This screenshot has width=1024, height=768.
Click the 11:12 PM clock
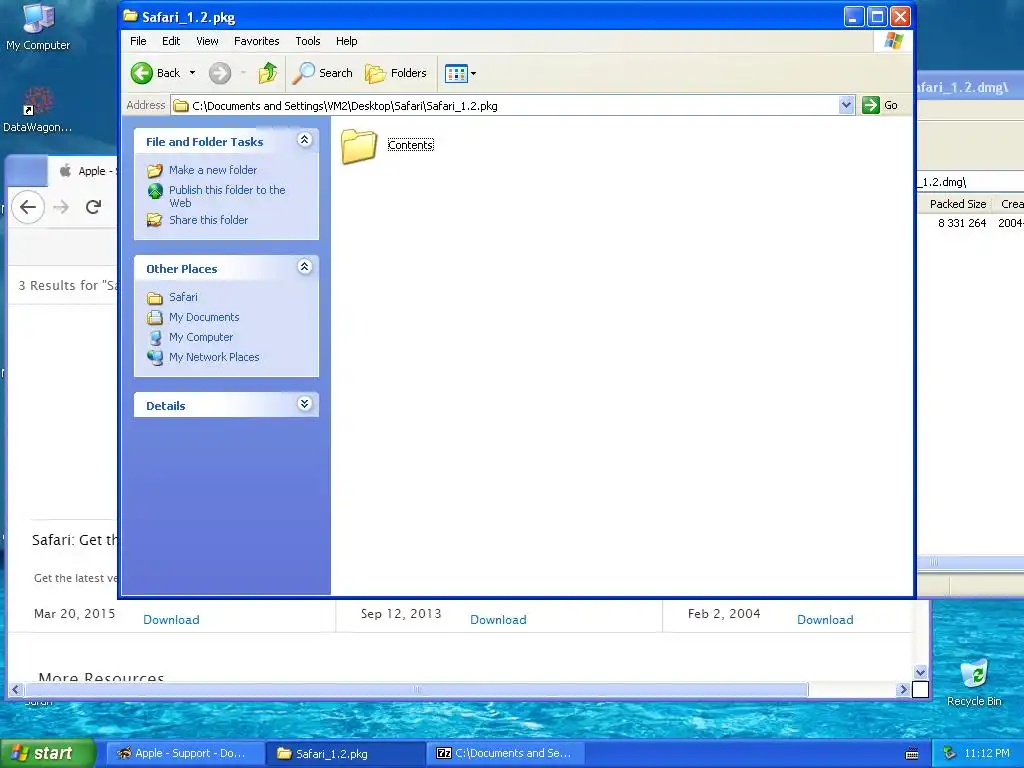tap(987, 754)
